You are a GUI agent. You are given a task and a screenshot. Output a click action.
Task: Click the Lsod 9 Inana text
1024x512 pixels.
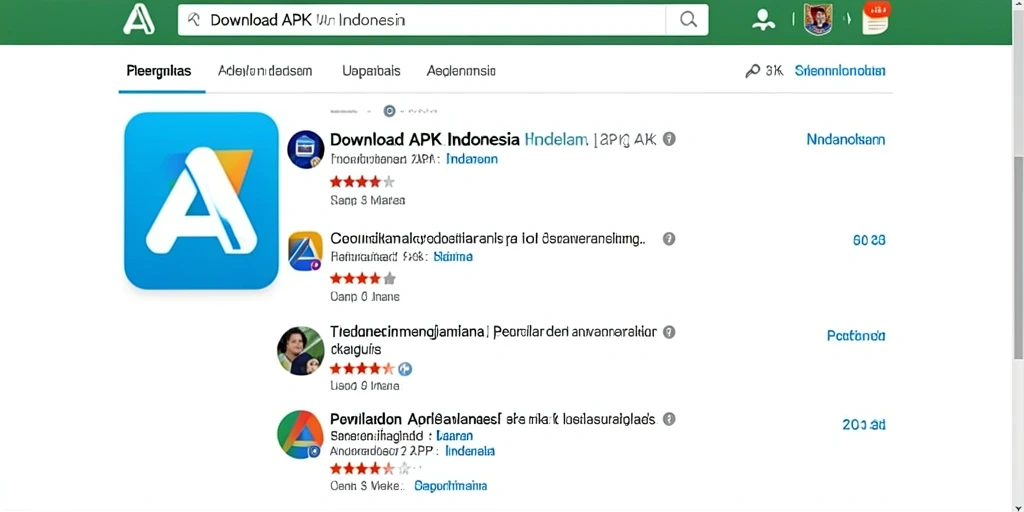point(365,386)
